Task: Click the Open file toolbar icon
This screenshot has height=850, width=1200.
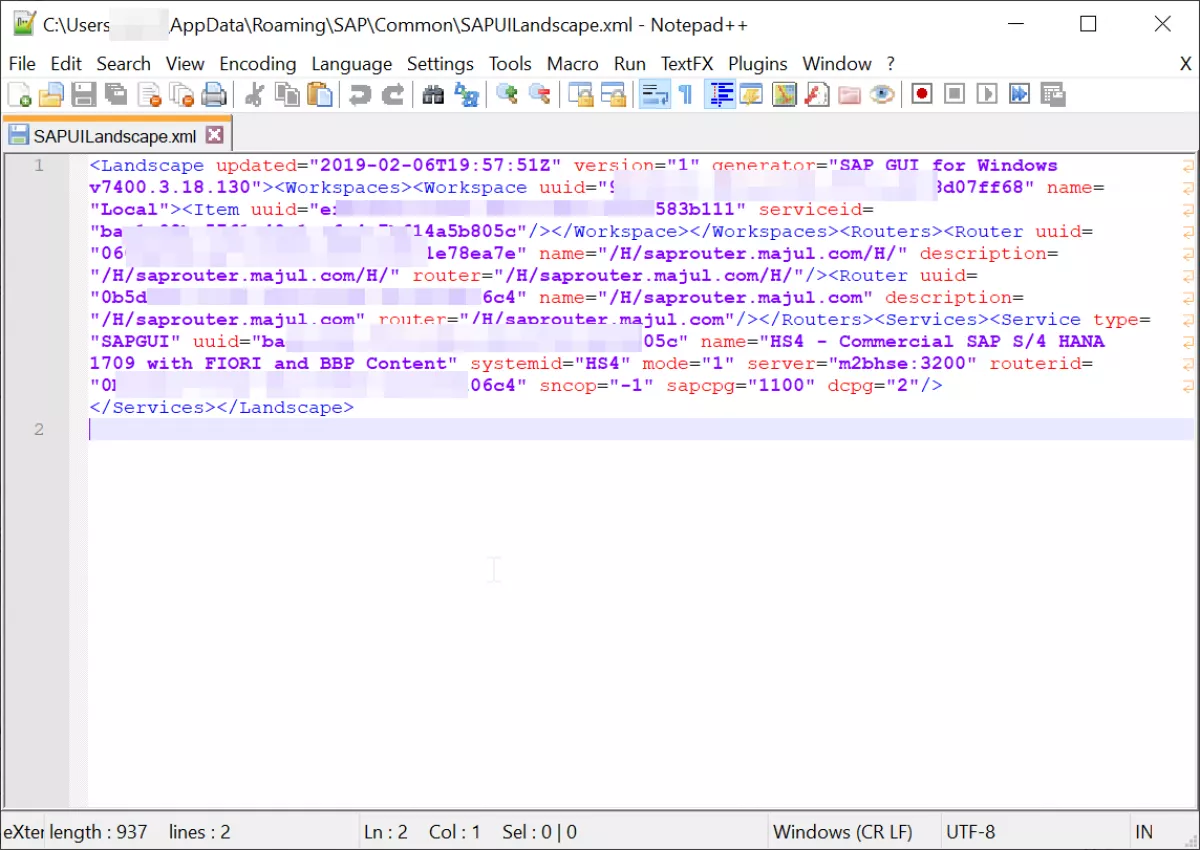Action: pos(51,95)
